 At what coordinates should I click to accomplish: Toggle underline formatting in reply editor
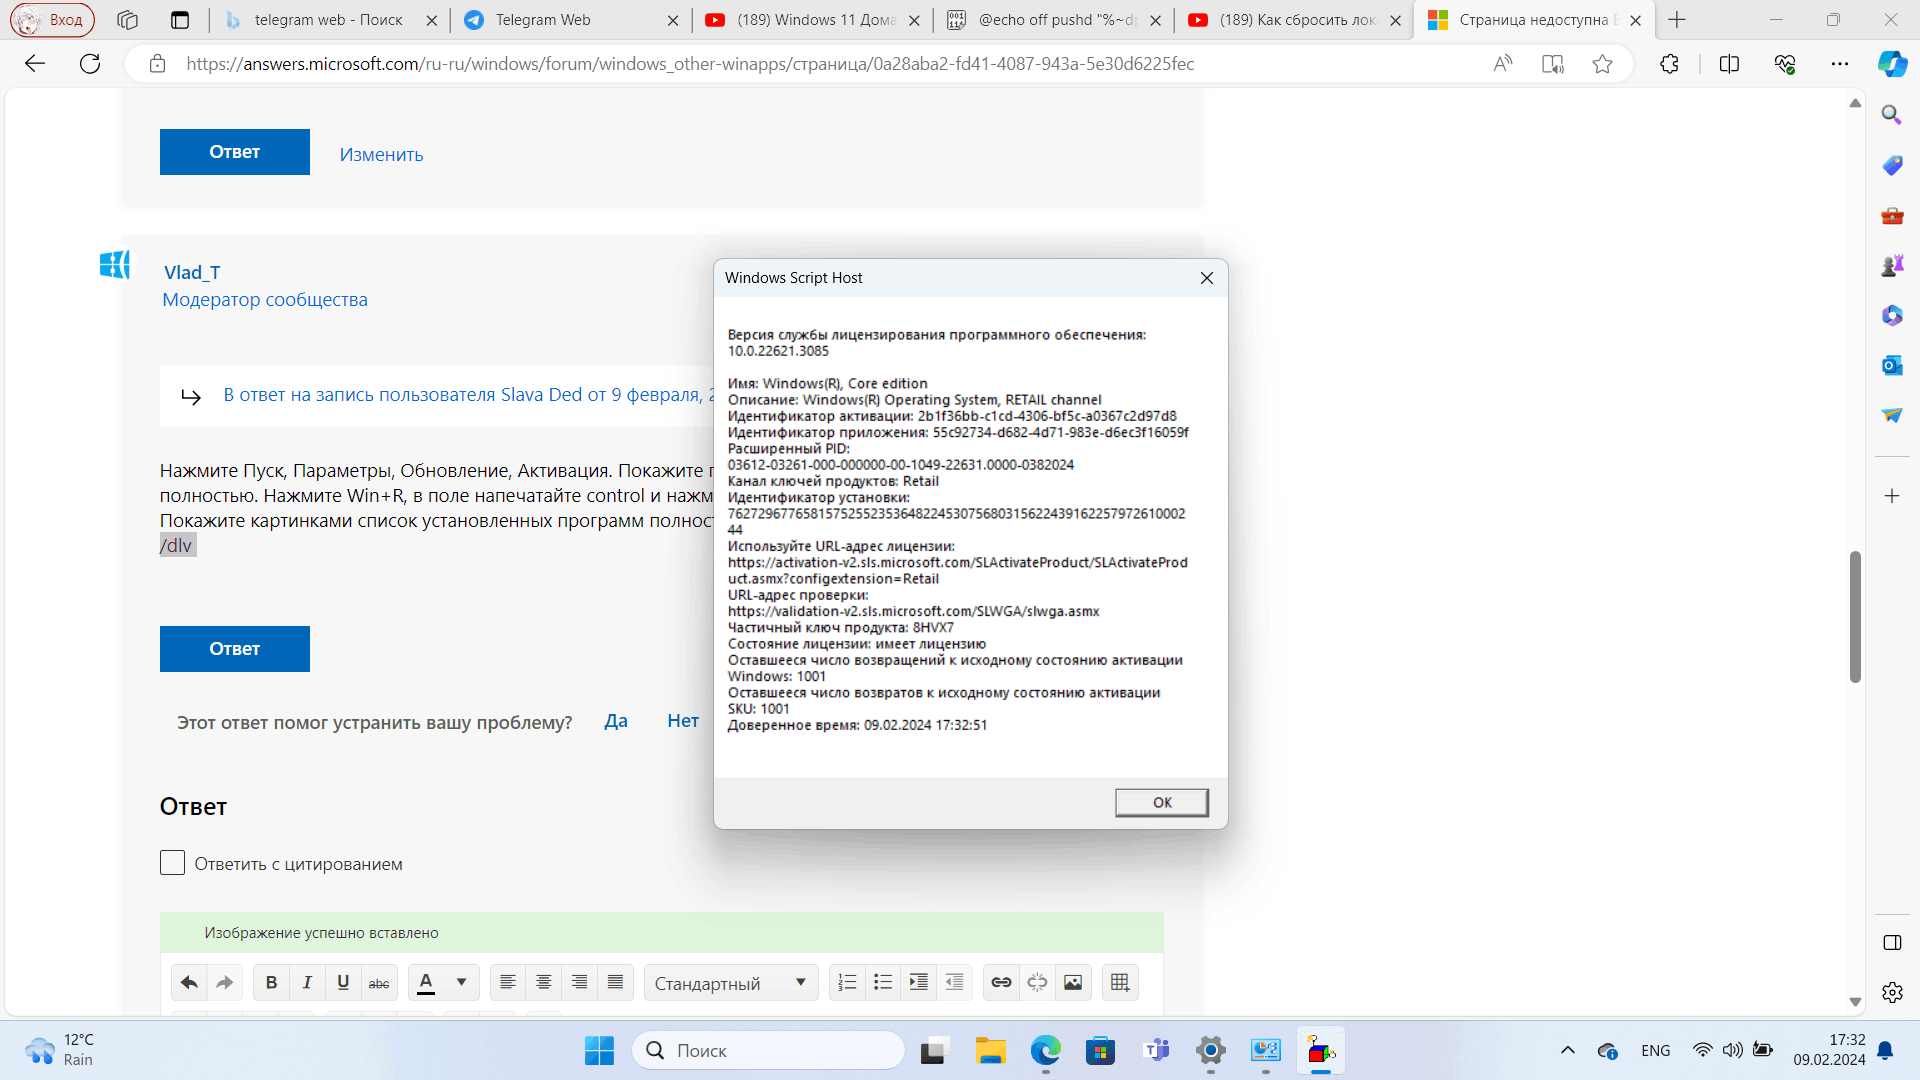pyautogui.click(x=343, y=983)
